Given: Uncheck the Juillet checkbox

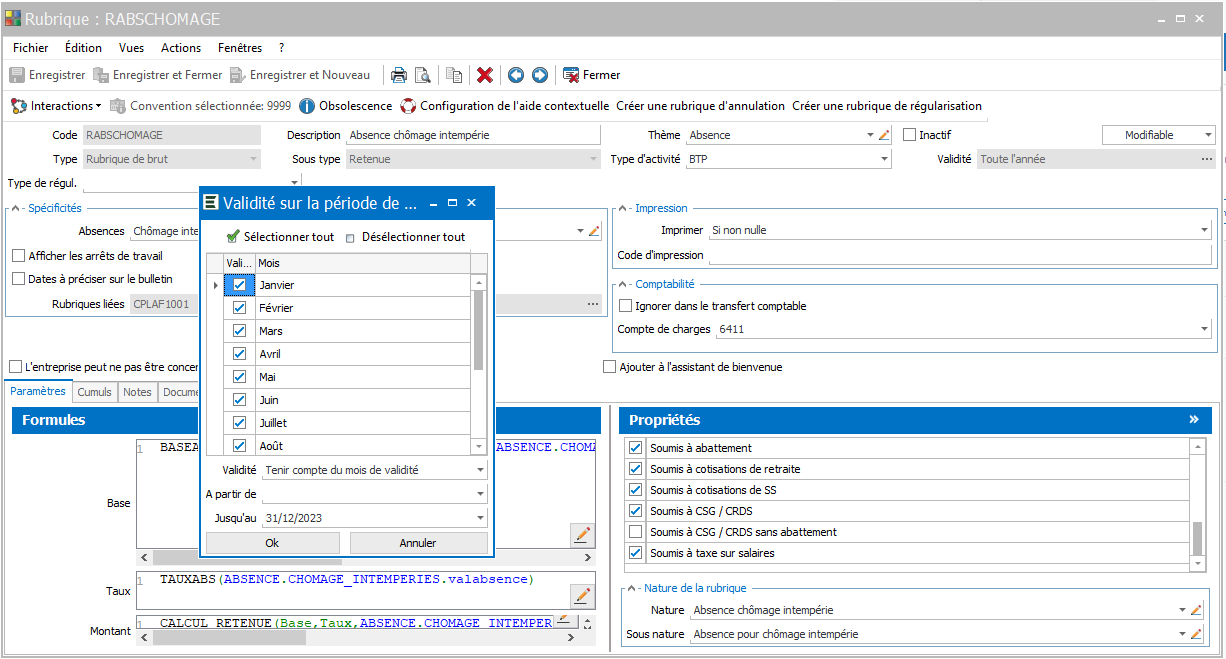Looking at the screenshot, I should point(239,423).
